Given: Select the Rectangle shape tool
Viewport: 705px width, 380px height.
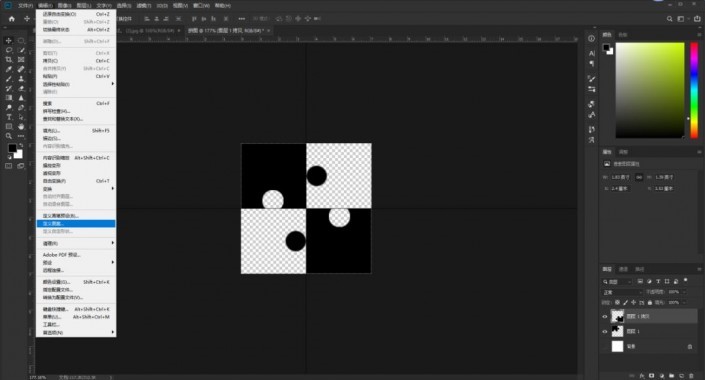Looking at the screenshot, I should (x=9, y=126).
